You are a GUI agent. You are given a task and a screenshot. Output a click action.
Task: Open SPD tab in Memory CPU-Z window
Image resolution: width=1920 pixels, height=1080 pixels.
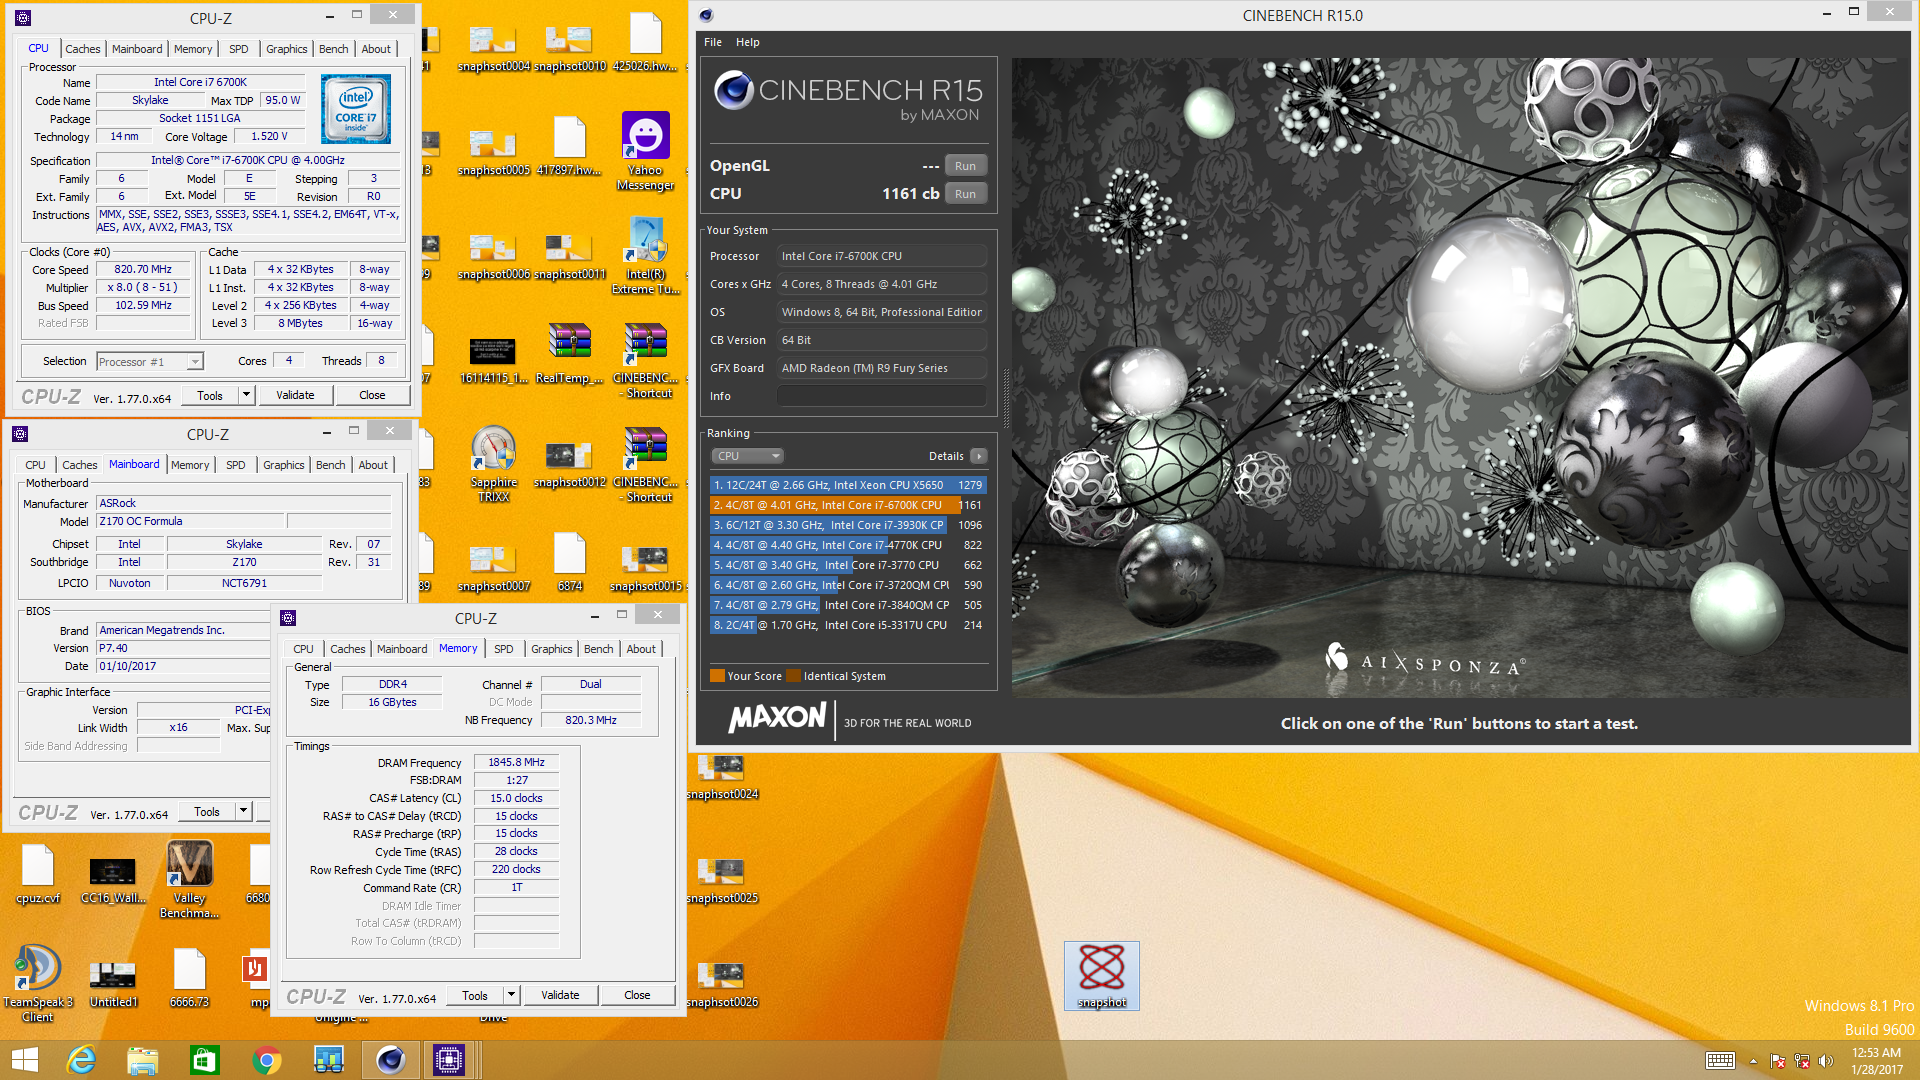point(504,649)
